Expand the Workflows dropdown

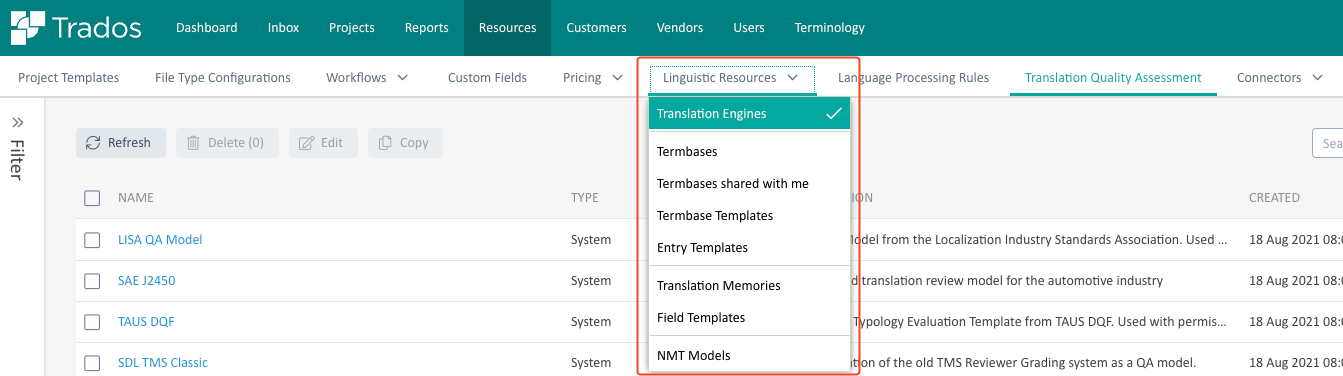pos(367,77)
